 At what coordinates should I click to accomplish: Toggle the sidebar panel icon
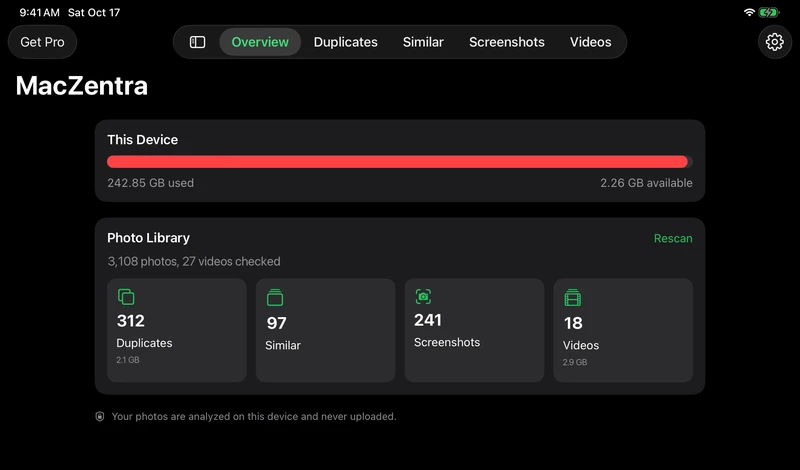197,42
